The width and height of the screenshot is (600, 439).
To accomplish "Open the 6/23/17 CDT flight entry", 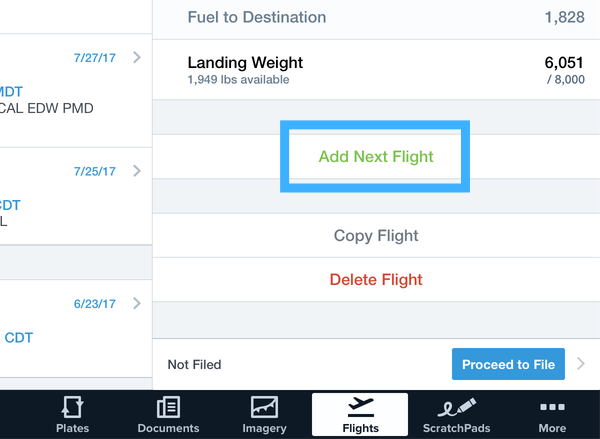I will pyautogui.click(x=76, y=328).
